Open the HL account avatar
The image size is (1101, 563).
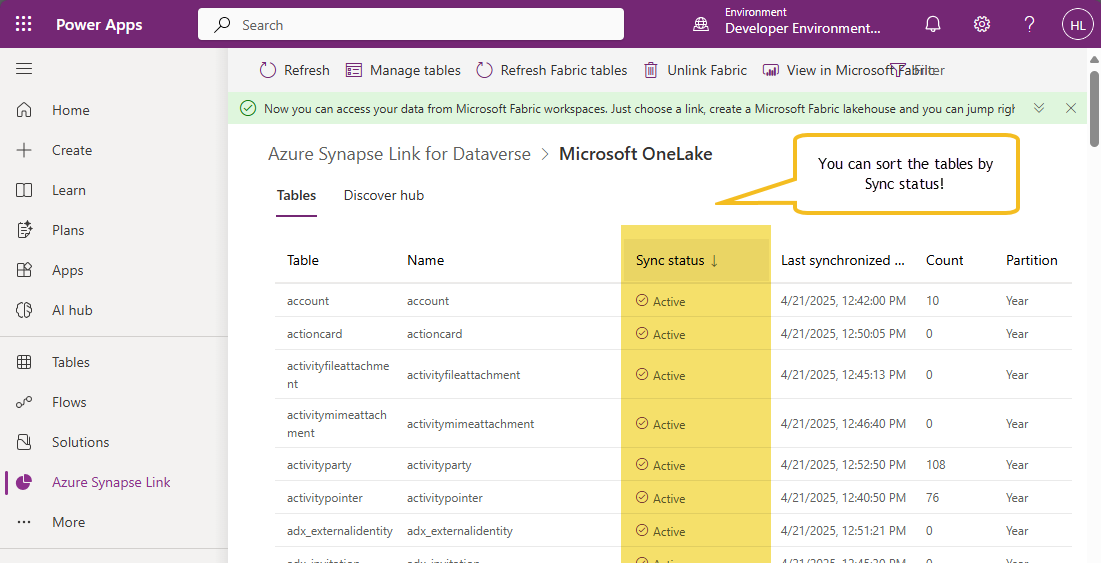pyautogui.click(x=1078, y=25)
